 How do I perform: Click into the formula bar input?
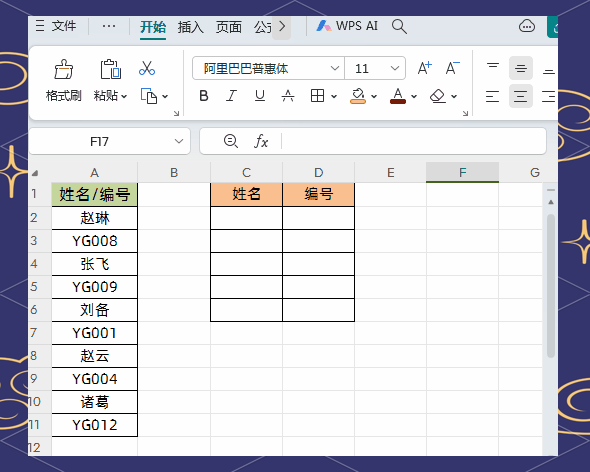tap(413, 141)
